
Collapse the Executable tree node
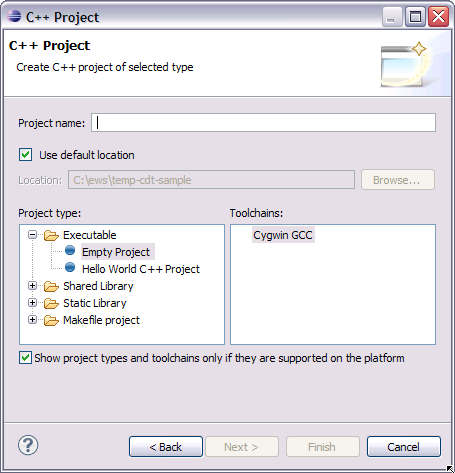coord(32,235)
